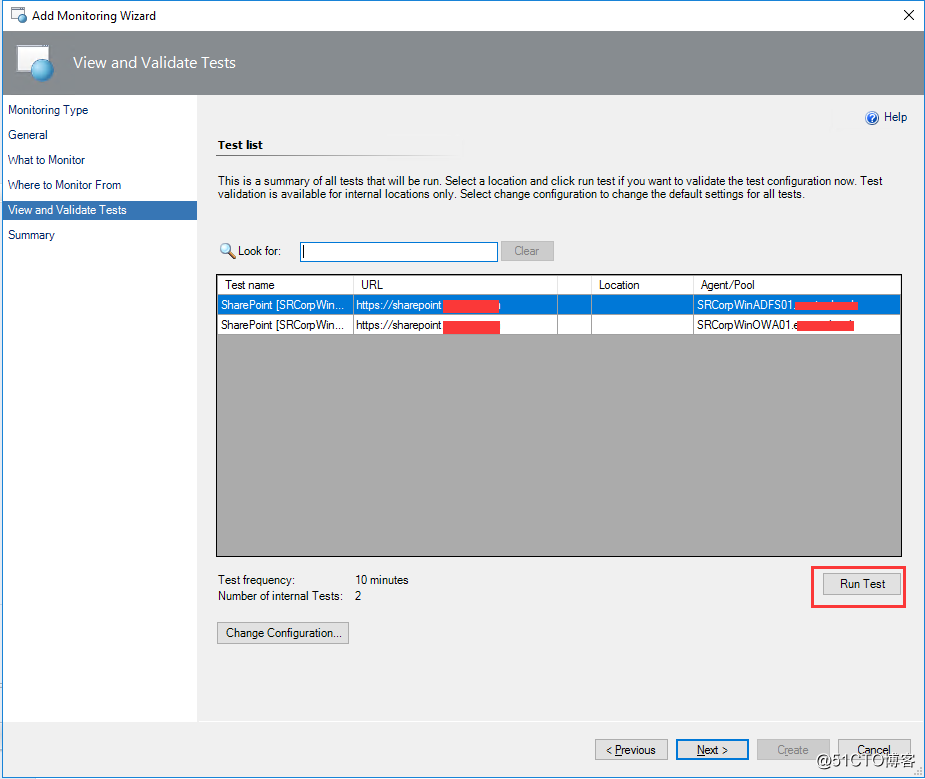Sort by the Test name column header

286,285
